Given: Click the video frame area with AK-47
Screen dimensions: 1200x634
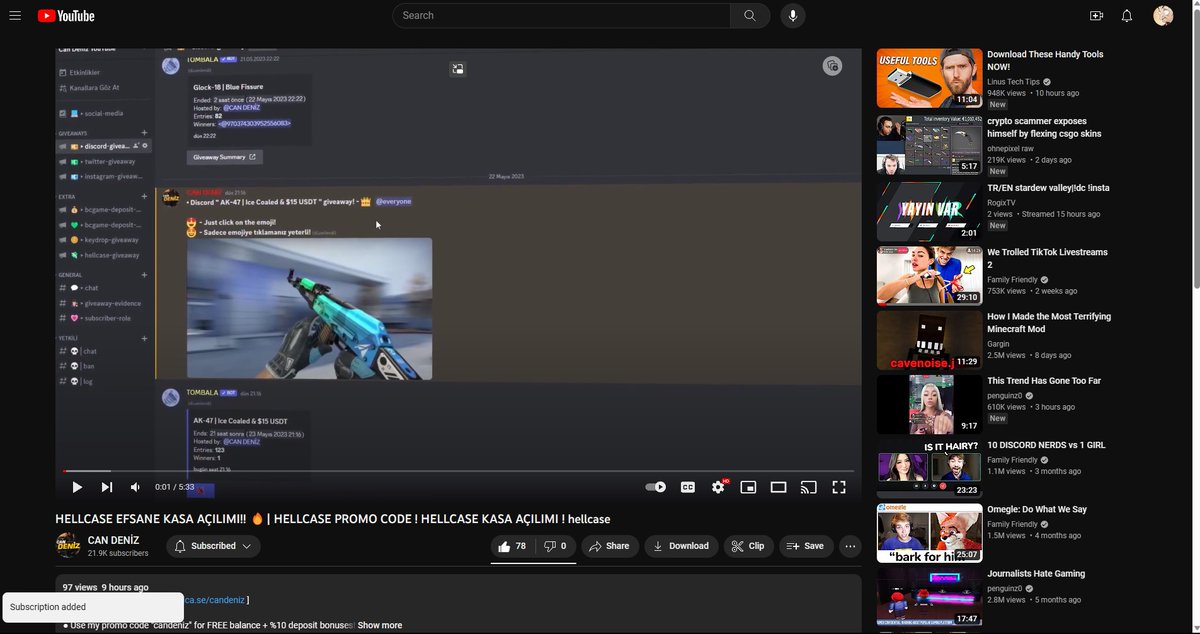Looking at the screenshot, I should (x=309, y=308).
